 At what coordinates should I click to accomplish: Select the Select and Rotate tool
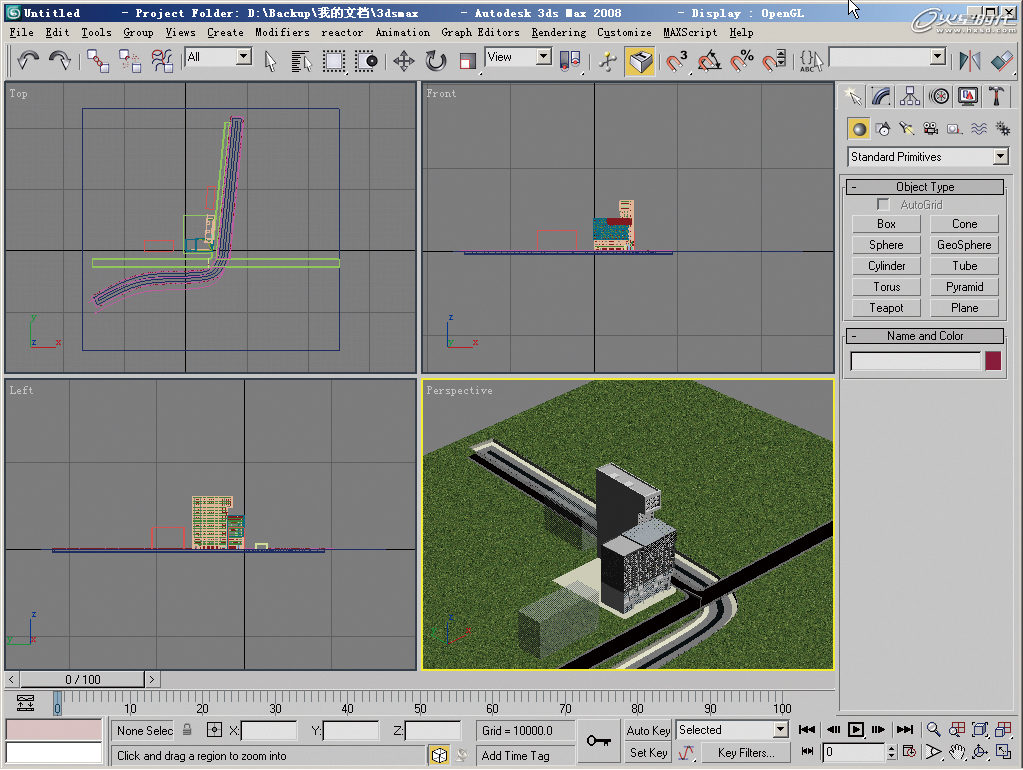(x=436, y=61)
